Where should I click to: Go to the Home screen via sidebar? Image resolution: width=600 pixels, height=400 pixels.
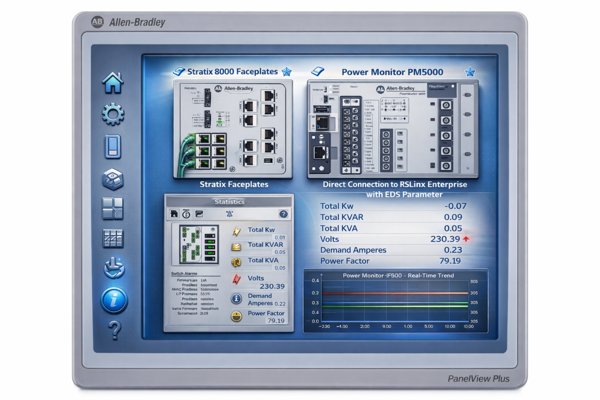pos(114,84)
